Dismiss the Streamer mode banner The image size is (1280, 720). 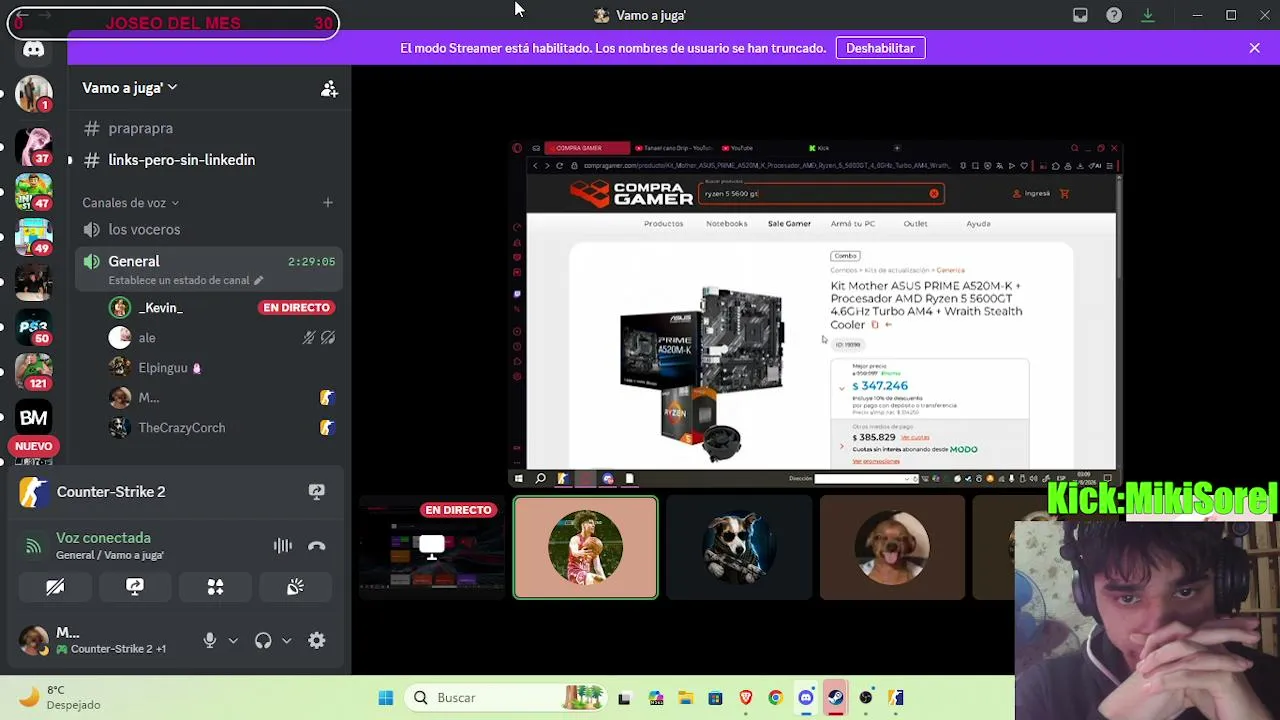pyautogui.click(x=1254, y=48)
